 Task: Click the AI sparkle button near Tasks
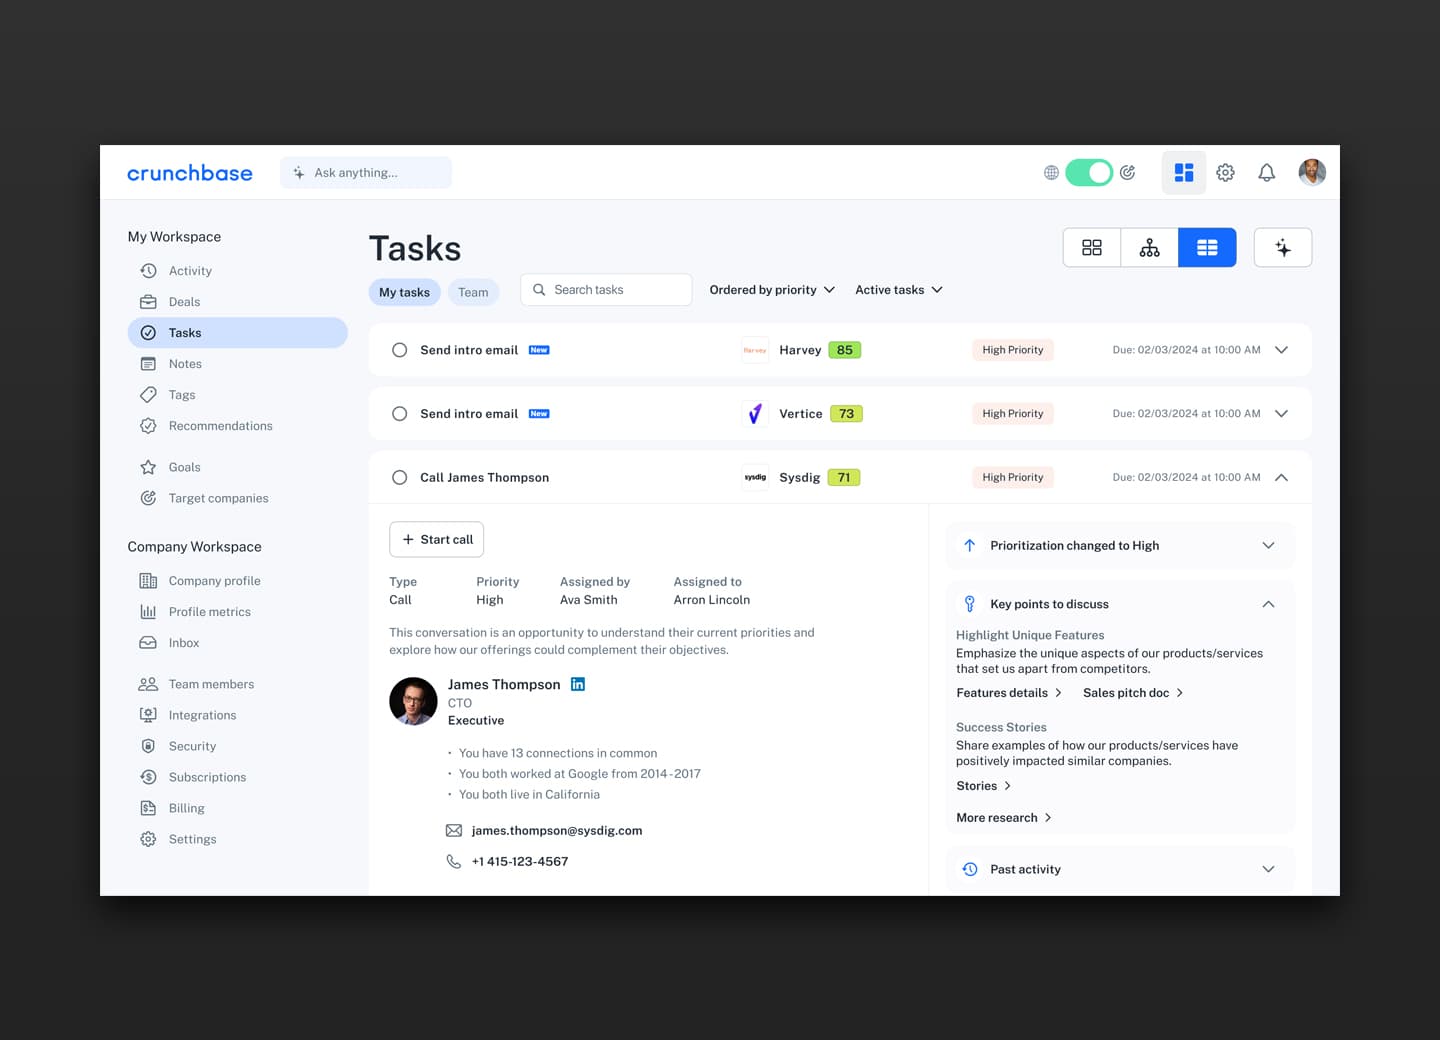(x=1283, y=247)
